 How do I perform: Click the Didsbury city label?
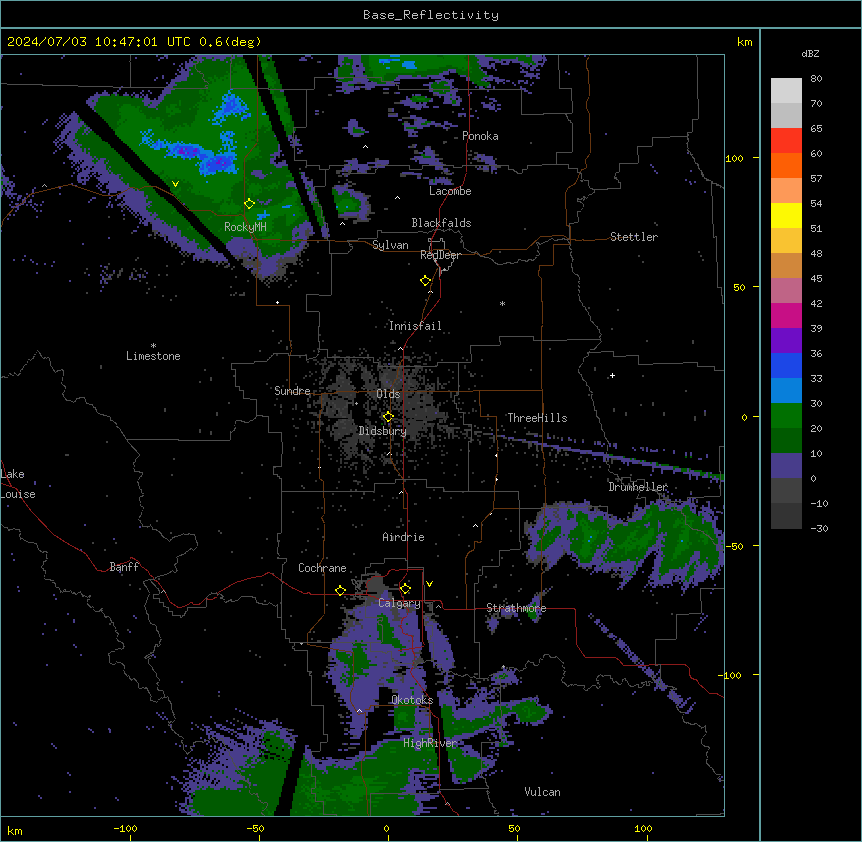tap(383, 431)
